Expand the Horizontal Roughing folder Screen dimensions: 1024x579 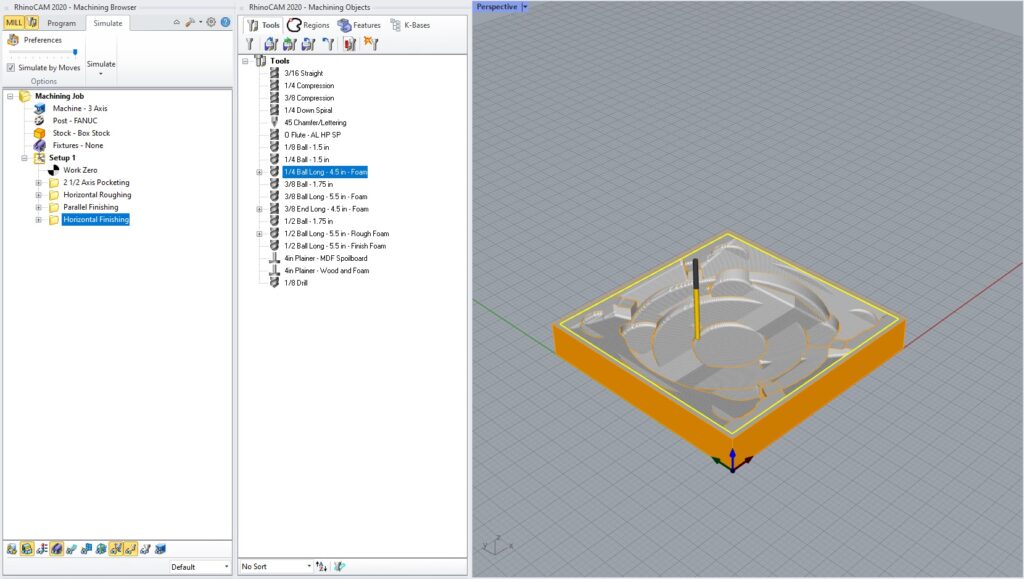(x=39, y=195)
